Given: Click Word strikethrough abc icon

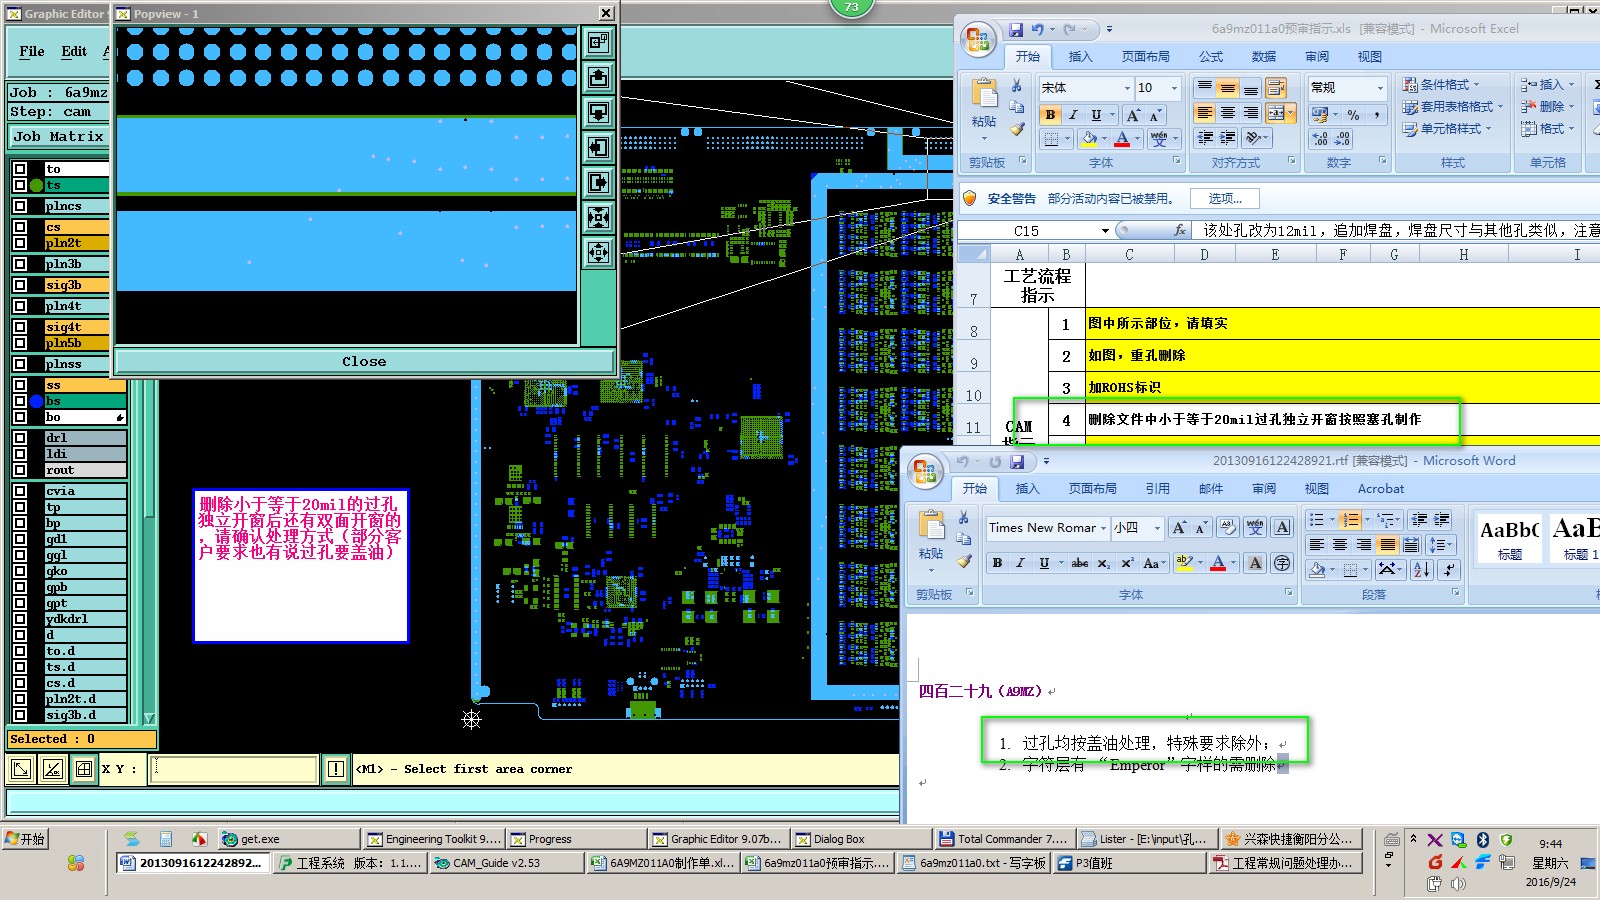Looking at the screenshot, I should (x=1080, y=563).
